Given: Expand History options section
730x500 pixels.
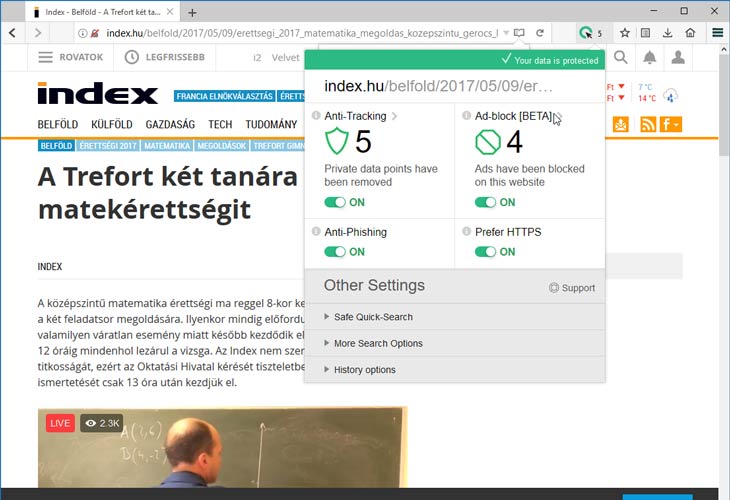Looking at the screenshot, I should tap(455, 370).
